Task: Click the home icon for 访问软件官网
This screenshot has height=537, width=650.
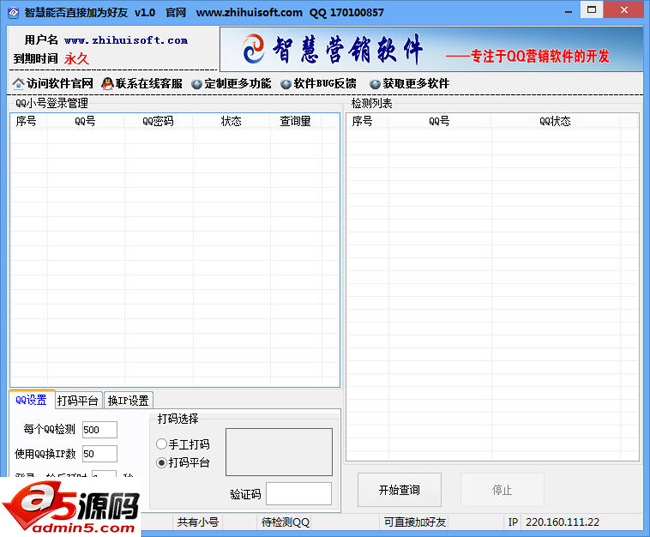Action: (18, 84)
